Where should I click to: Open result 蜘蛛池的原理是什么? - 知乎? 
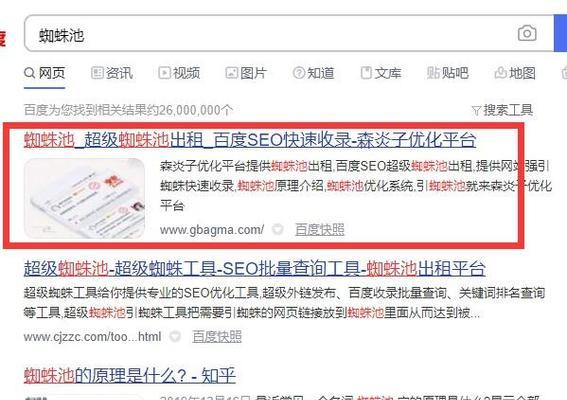point(130,376)
